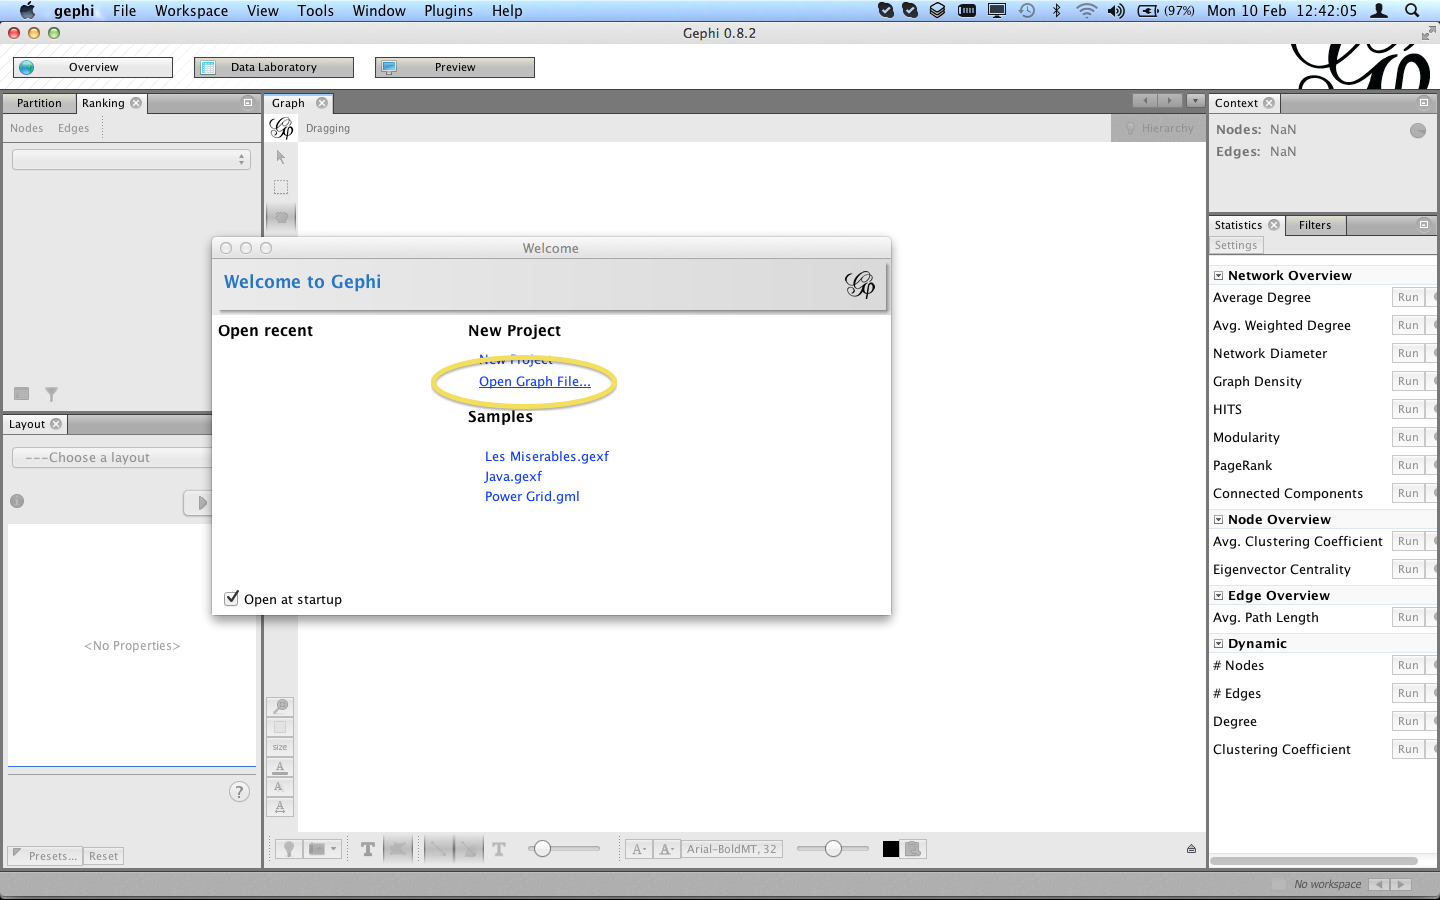Click the reset label size icon

(280, 807)
